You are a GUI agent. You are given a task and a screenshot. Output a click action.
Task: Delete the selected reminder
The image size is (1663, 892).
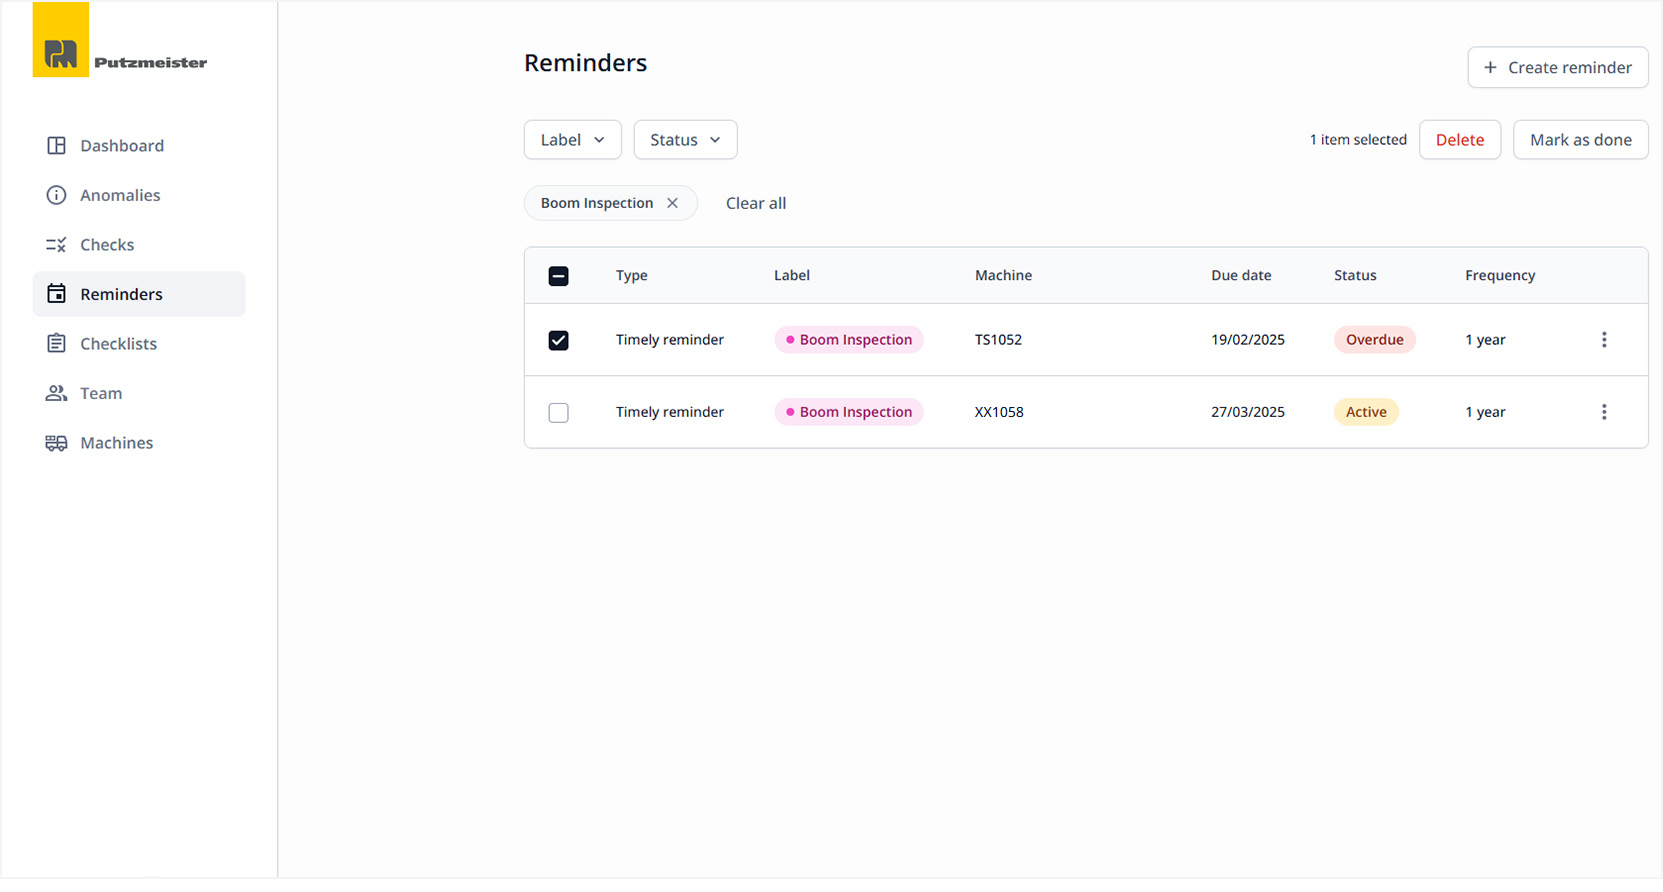(x=1459, y=140)
